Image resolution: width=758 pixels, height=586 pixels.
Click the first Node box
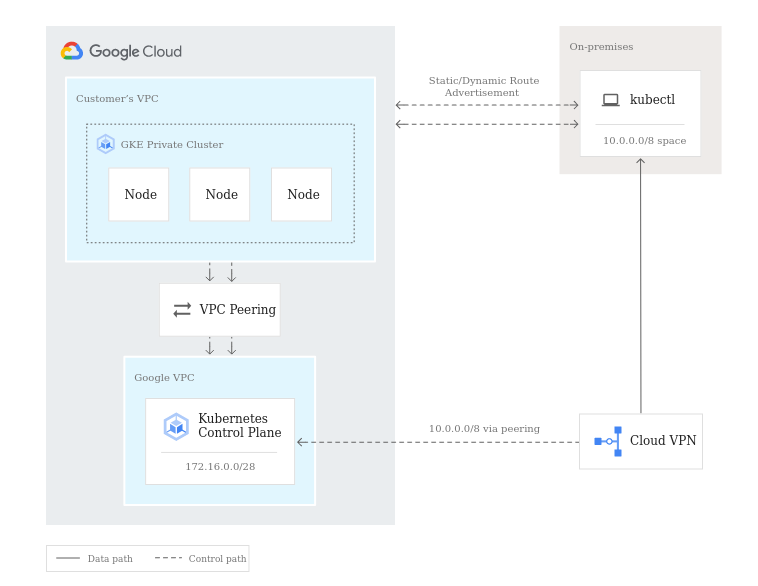(x=139, y=195)
